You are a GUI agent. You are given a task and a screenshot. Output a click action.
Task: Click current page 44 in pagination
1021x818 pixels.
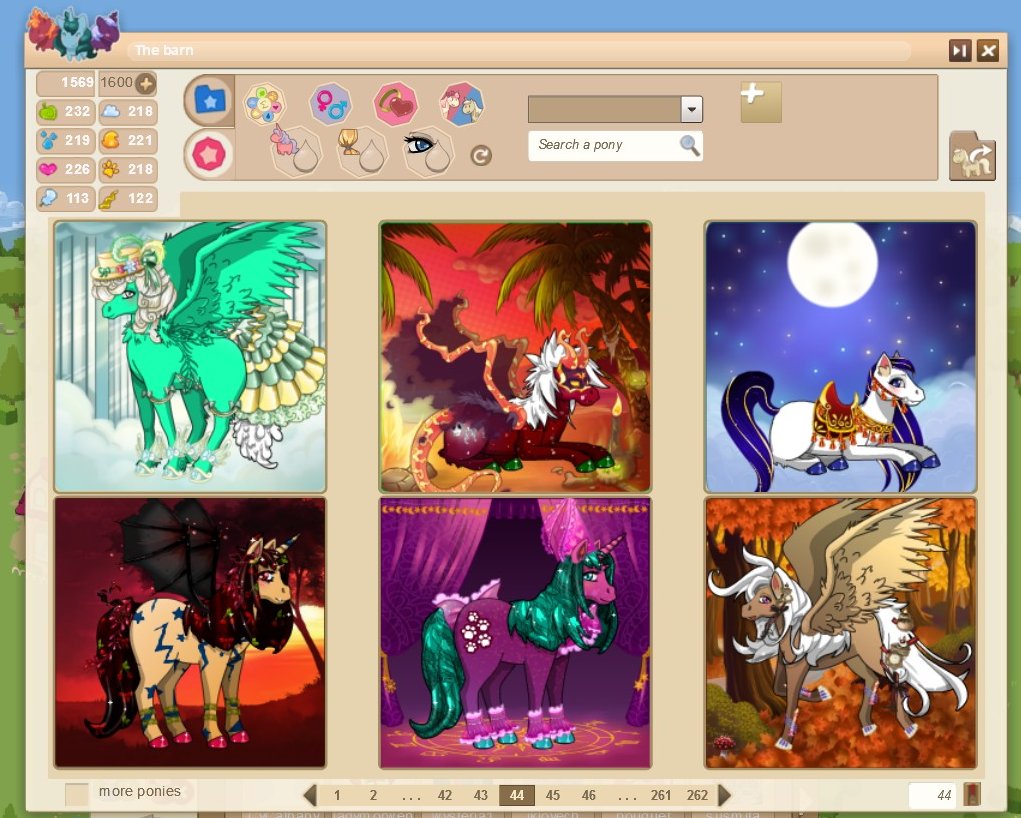(x=517, y=795)
